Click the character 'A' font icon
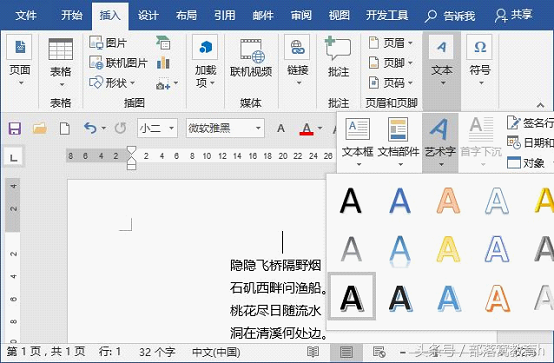The width and height of the screenshot is (554, 363). point(281,128)
